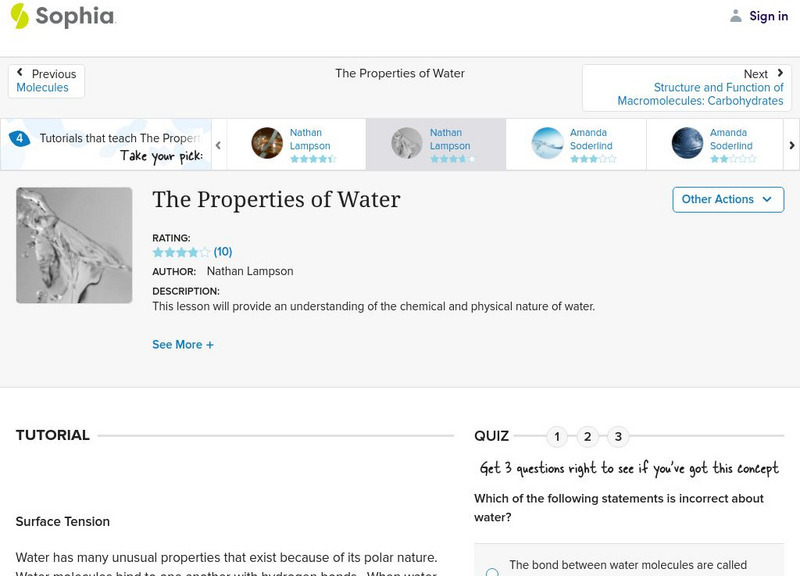Click the blue tutorials count badge
This screenshot has width=800, height=576.
pyautogui.click(x=19, y=139)
